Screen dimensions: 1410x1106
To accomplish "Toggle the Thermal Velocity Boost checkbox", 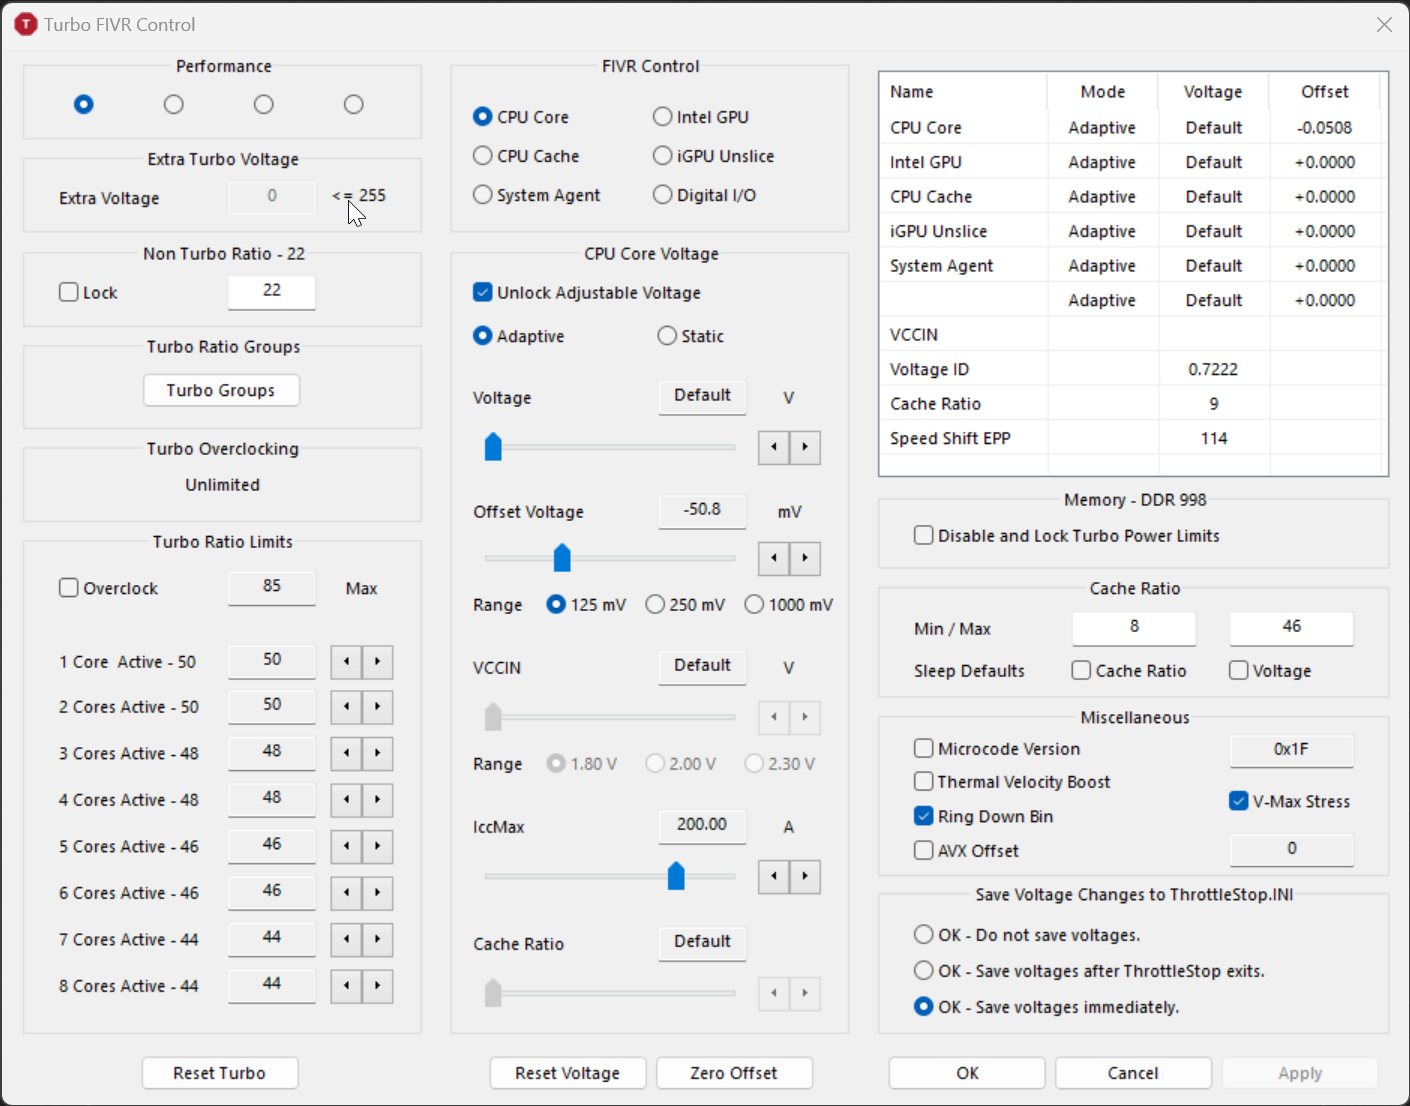I will coord(924,781).
